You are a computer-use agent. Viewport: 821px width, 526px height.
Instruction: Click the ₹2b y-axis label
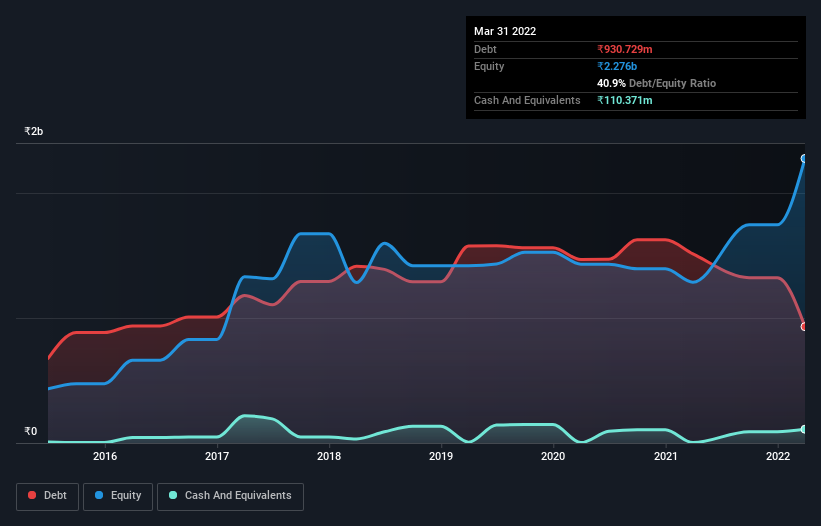34,131
